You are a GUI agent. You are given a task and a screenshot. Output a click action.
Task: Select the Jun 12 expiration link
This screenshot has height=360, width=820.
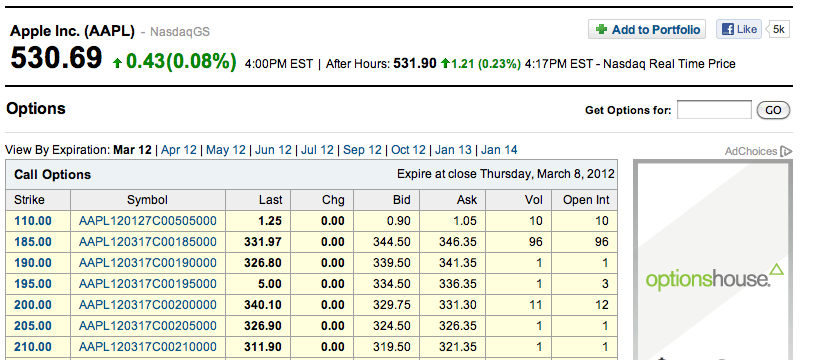273,150
